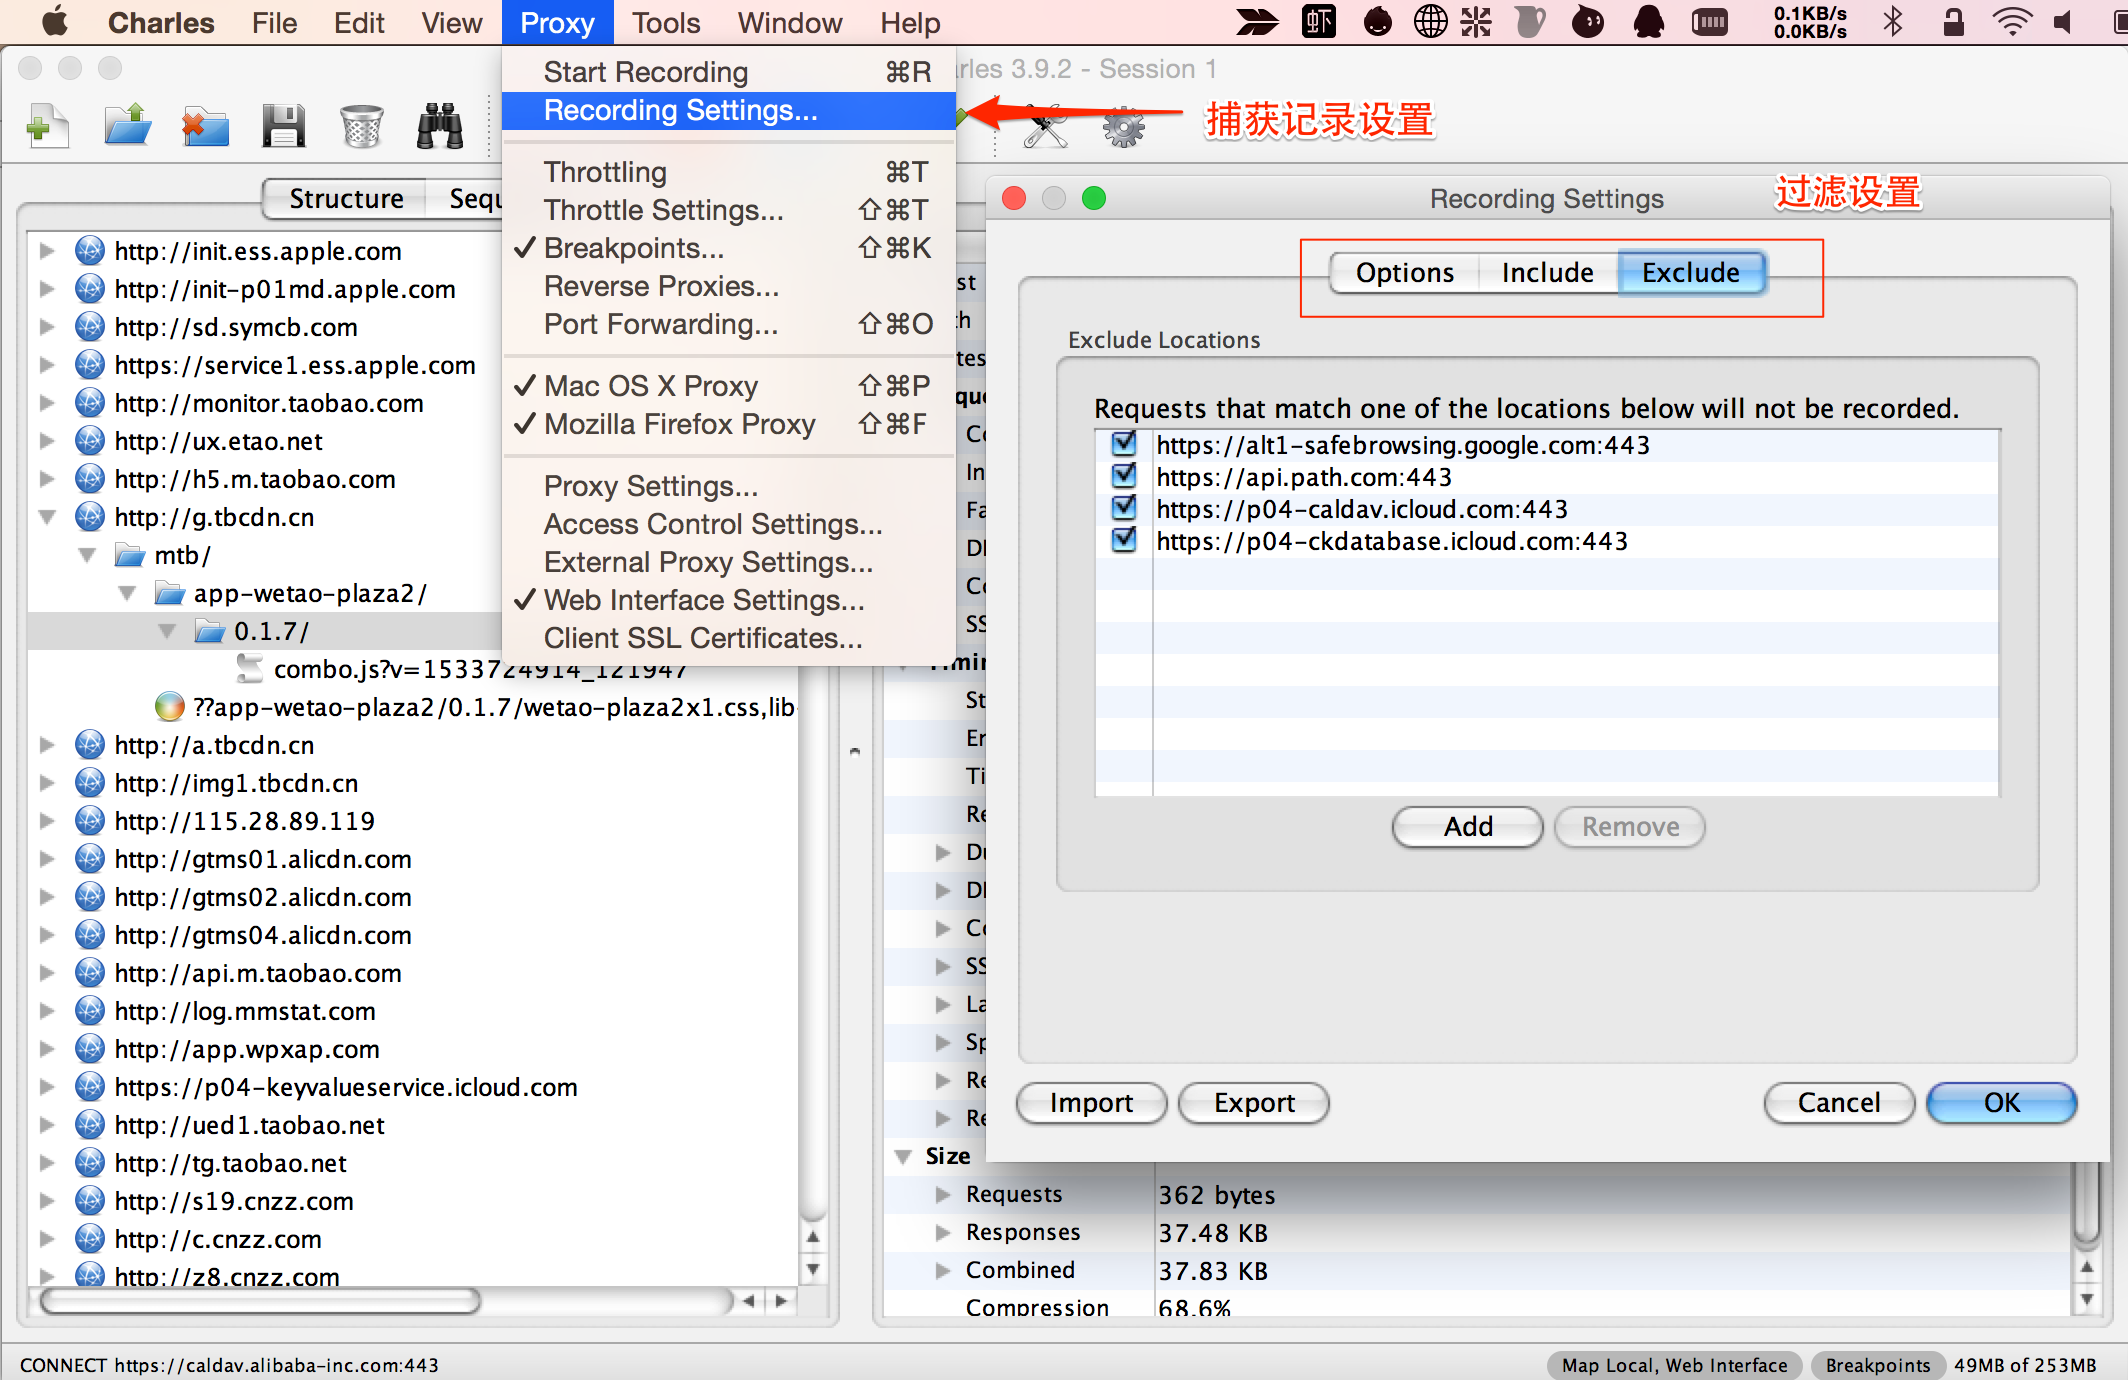
Task: Toggle Breakpoints... in Proxy menu
Action: coord(729,248)
